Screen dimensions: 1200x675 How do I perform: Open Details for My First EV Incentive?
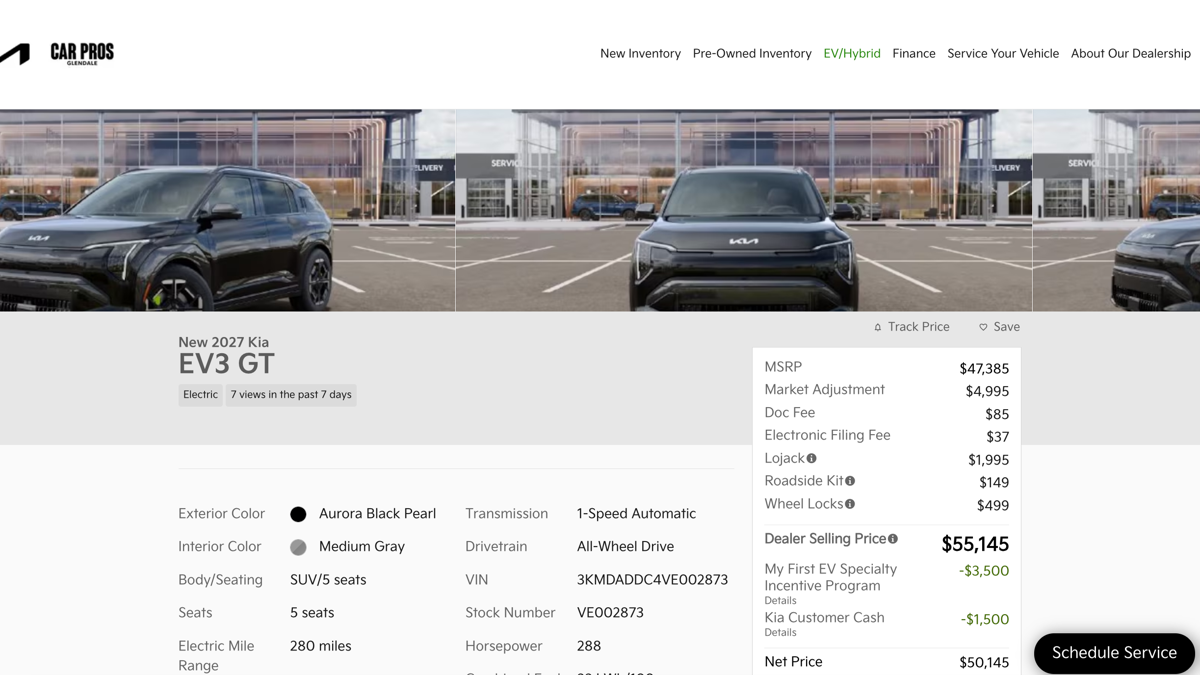coord(780,601)
